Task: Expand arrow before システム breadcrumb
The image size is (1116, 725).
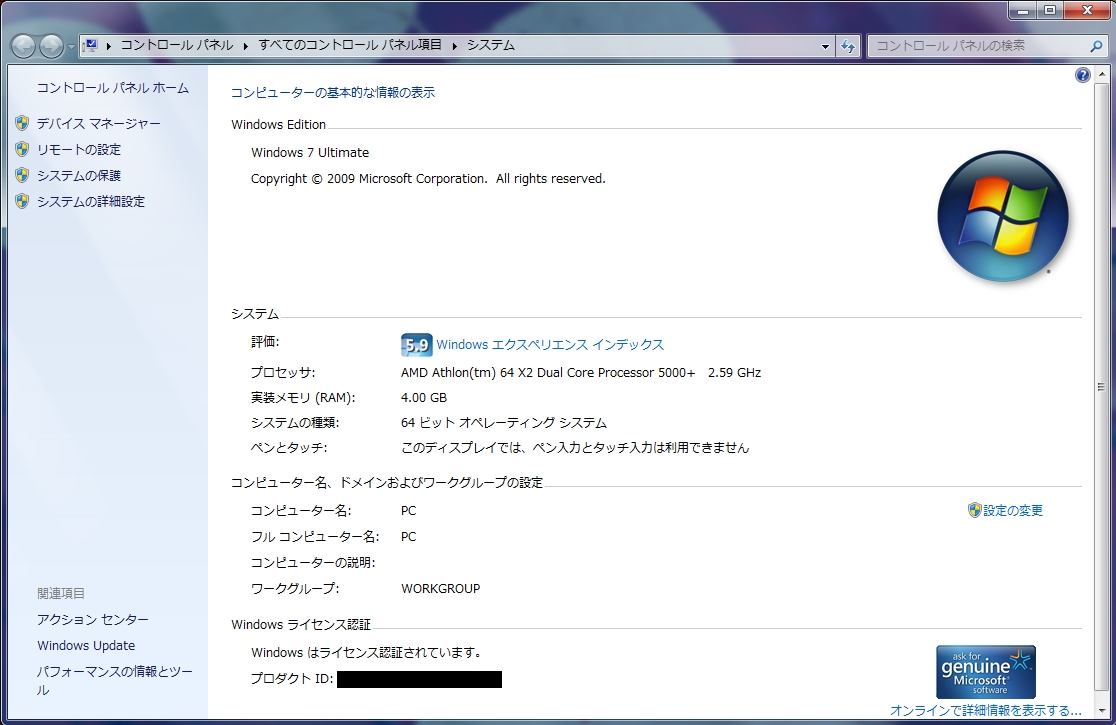Action: point(454,46)
